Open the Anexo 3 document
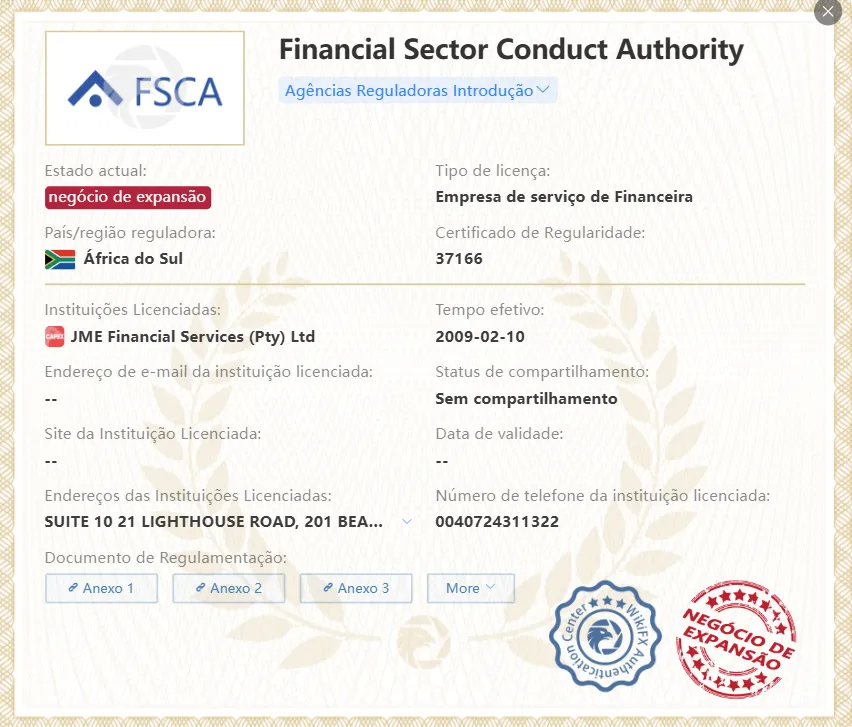The height and width of the screenshot is (727, 852). click(x=356, y=588)
